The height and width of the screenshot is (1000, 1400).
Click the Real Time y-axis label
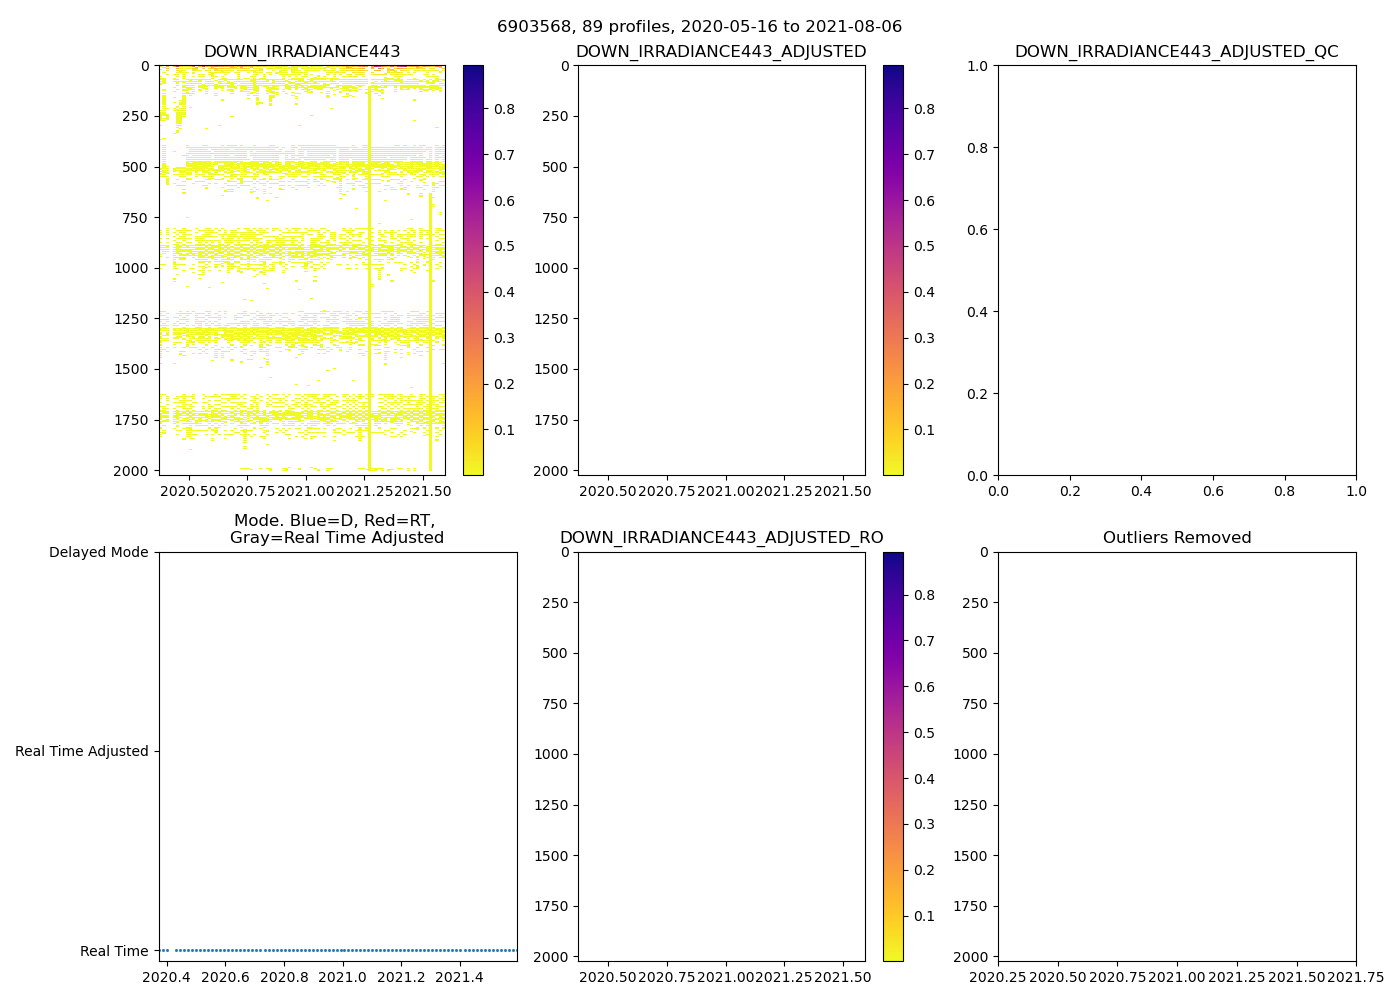(114, 951)
